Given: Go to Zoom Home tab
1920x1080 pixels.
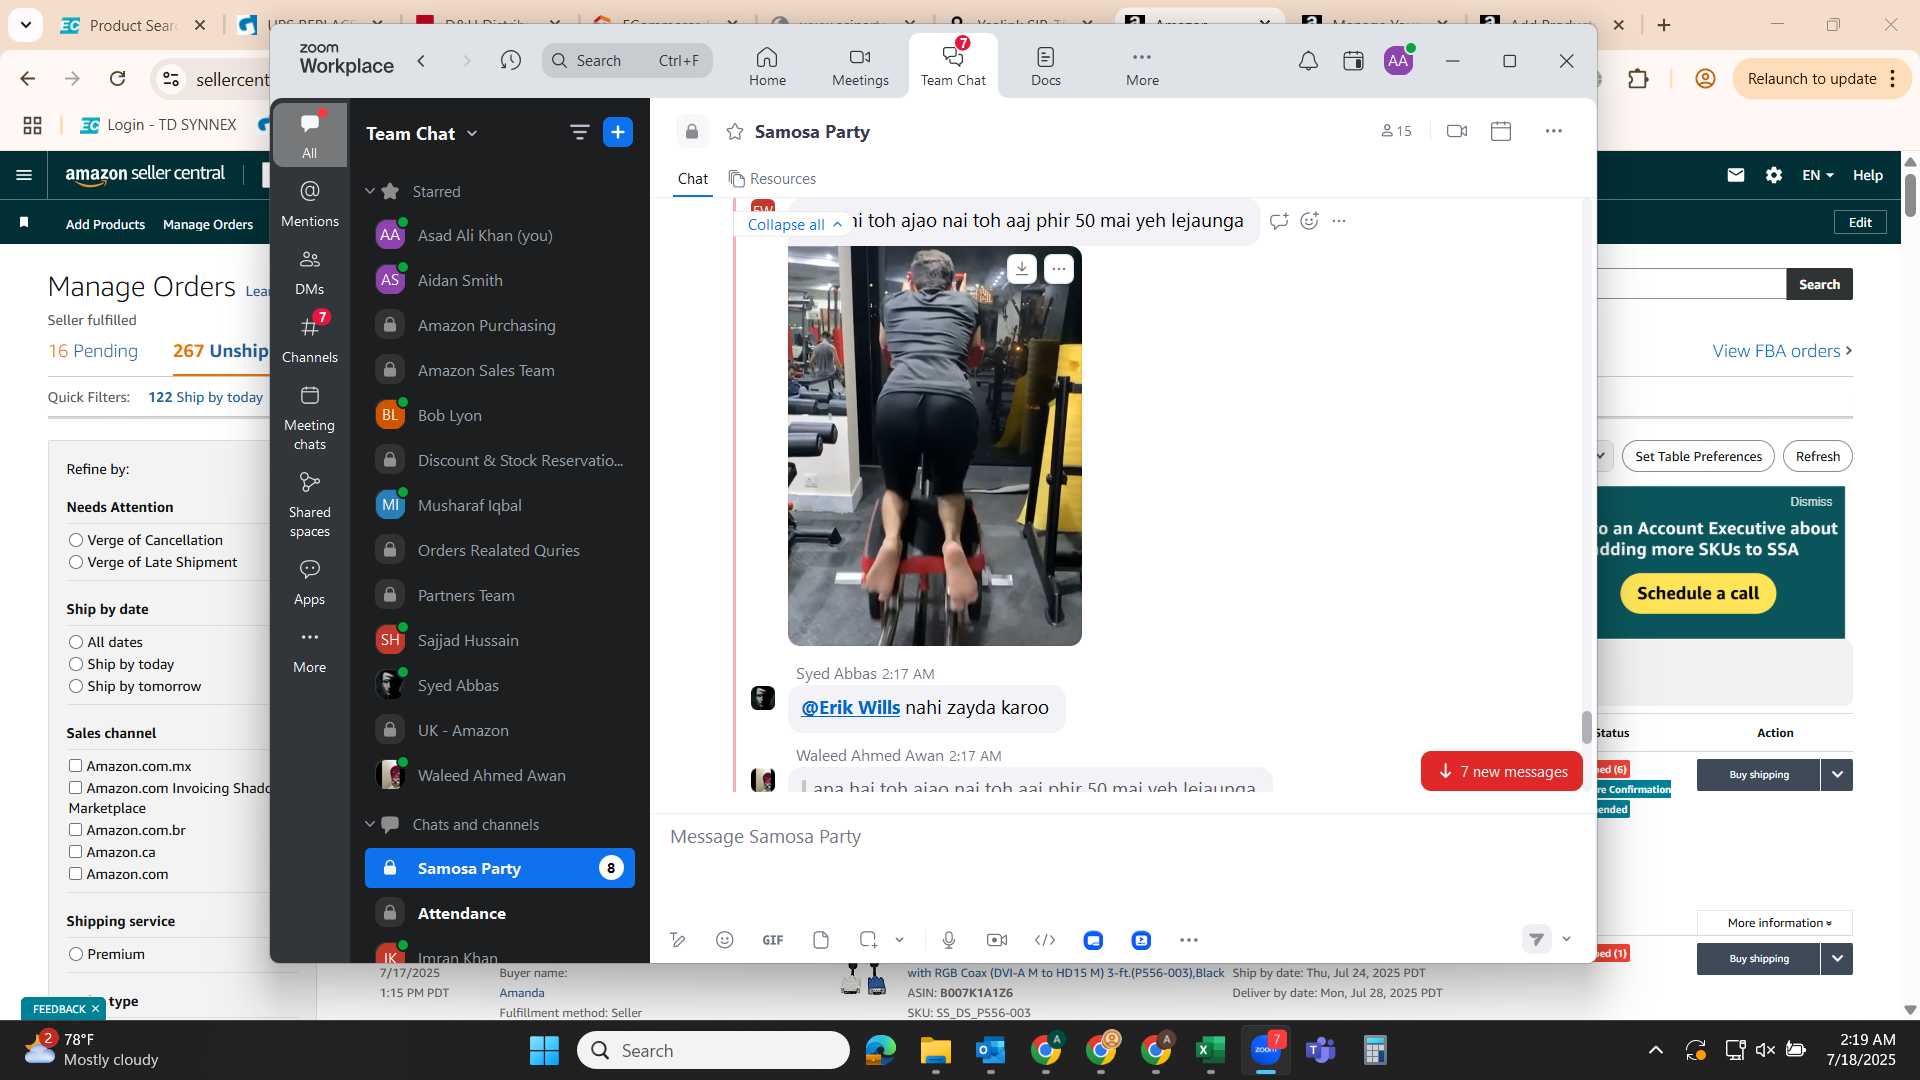Looking at the screenshot, I should click(x=767, y=66).
